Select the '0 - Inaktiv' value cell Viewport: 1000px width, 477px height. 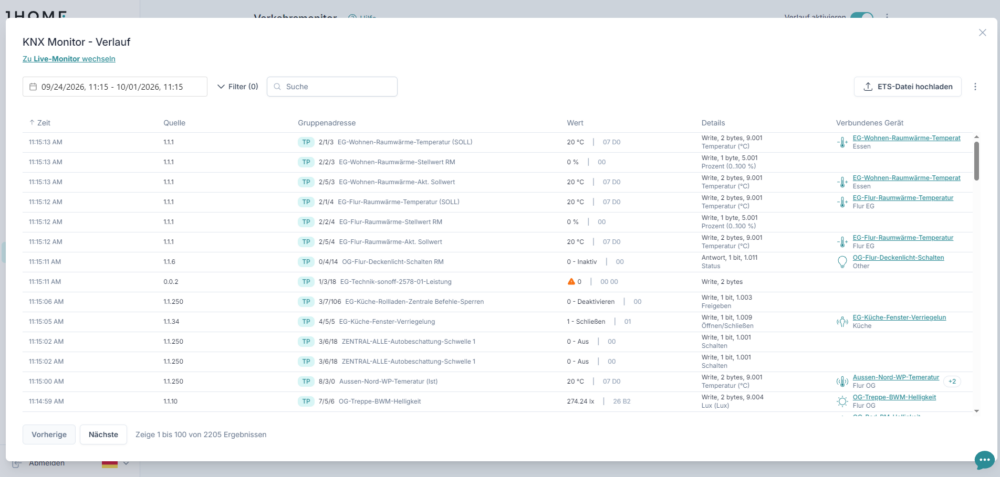[x=581, y=261]
